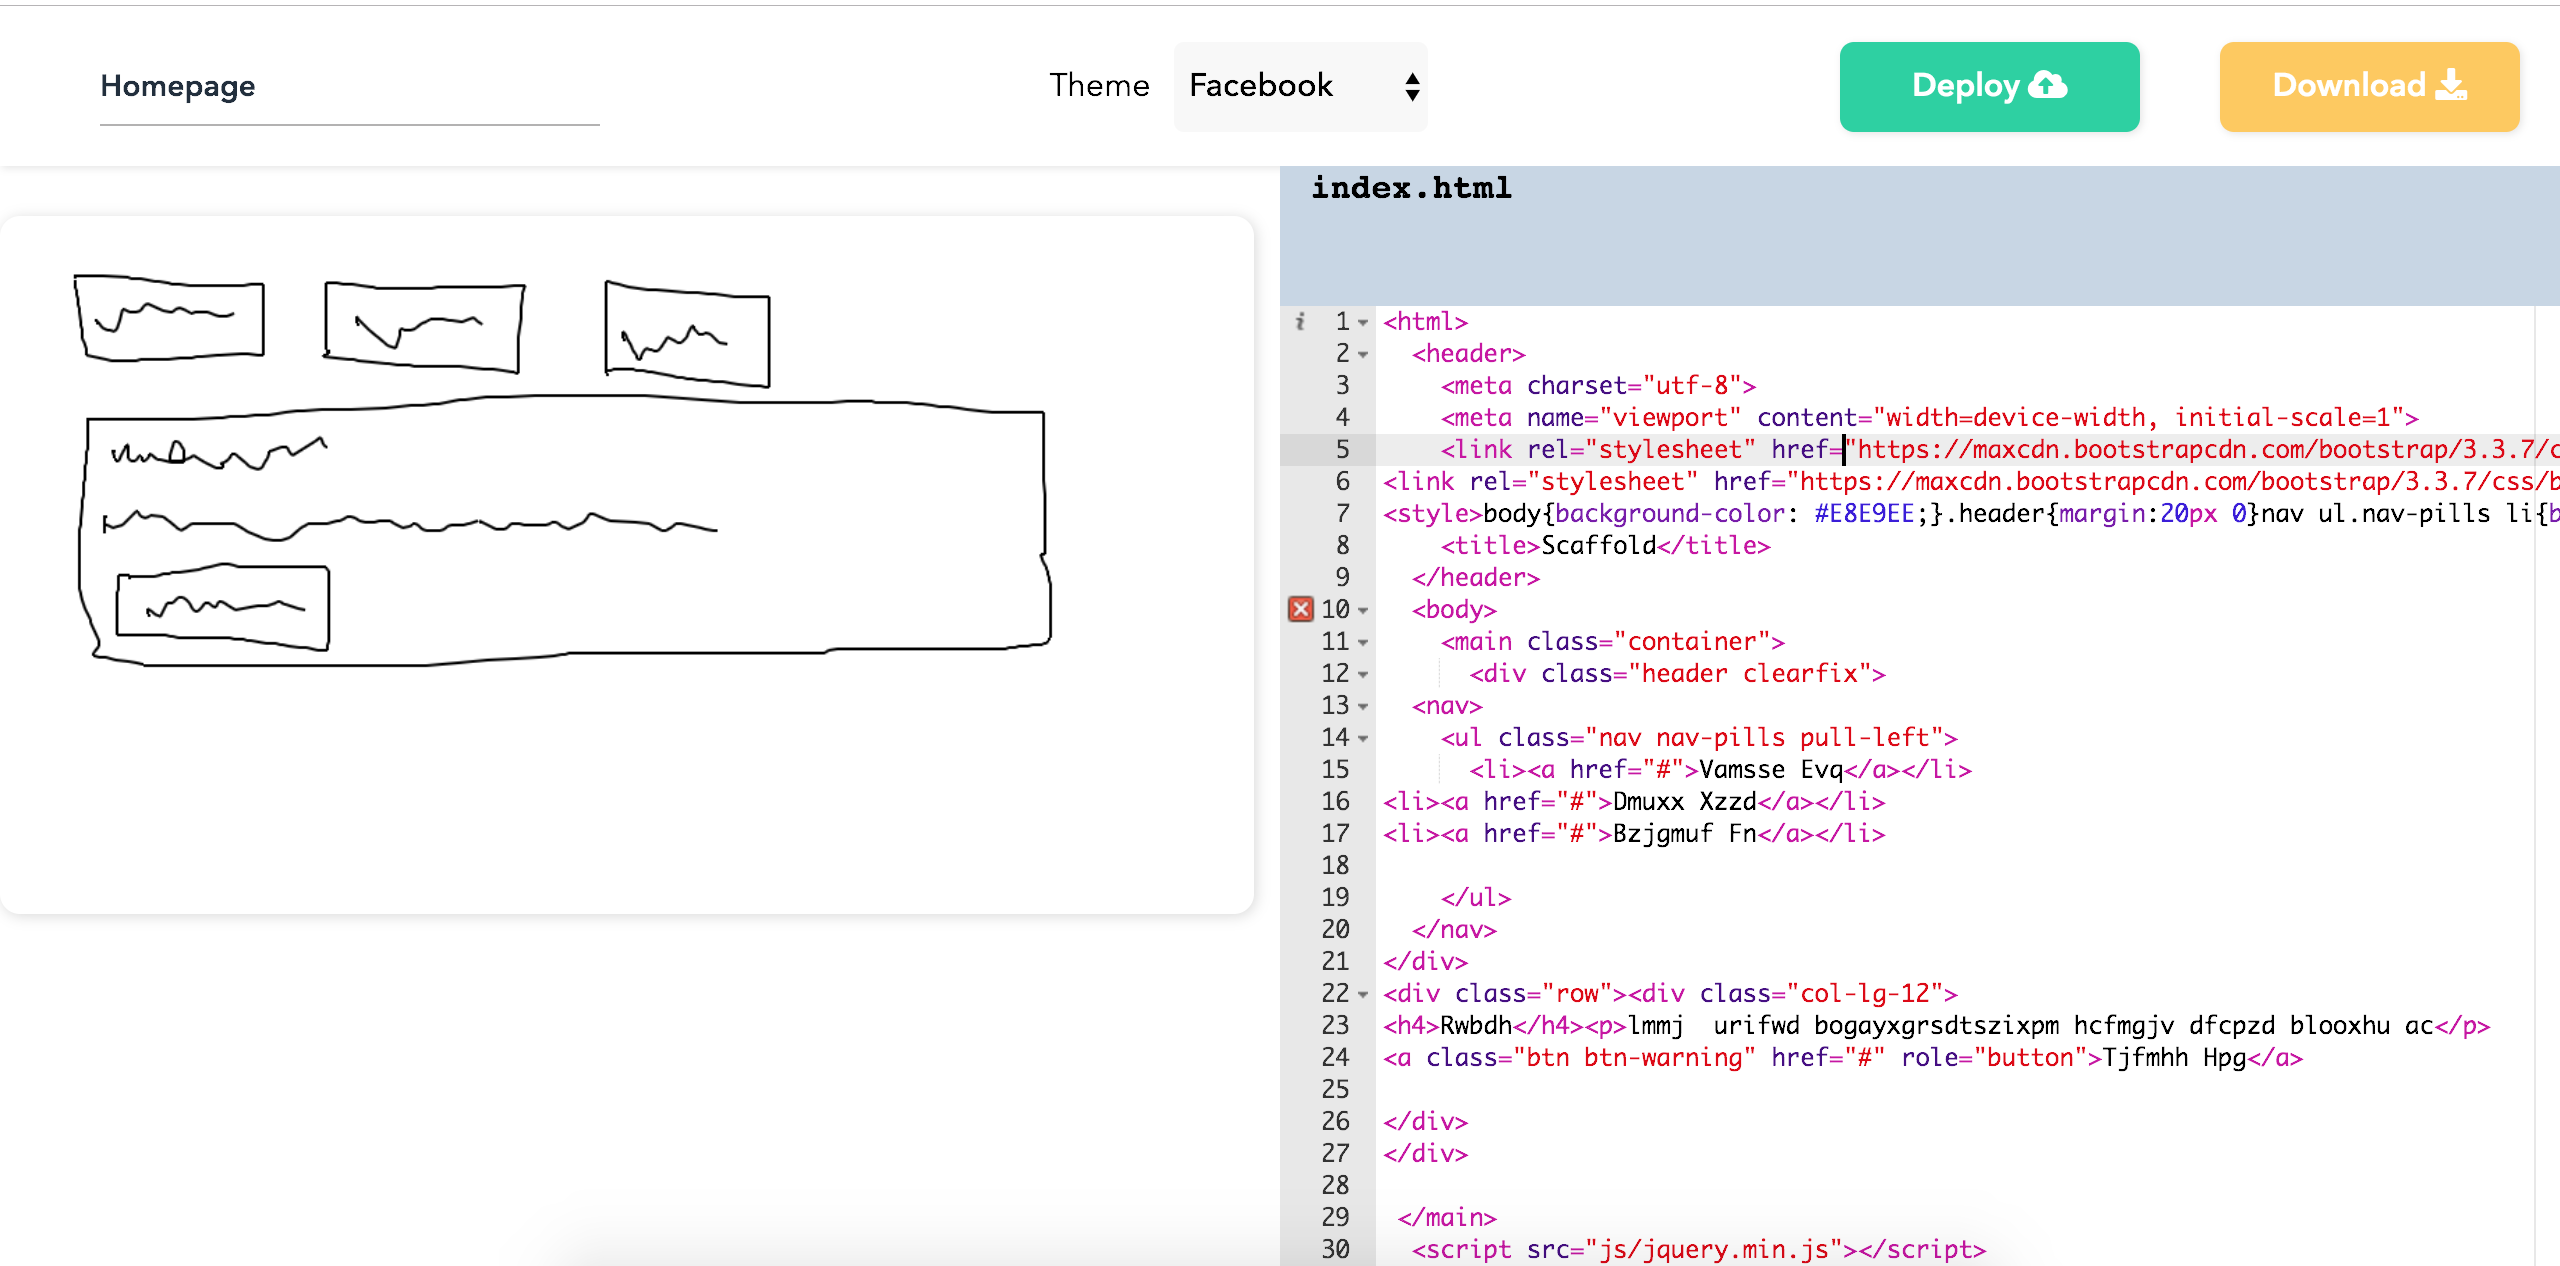Open the Facebook theme dropdown

[1300, 86]
